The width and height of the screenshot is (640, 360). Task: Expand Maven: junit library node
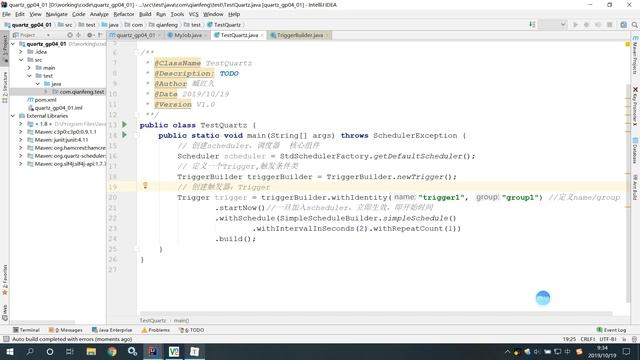pos(21,140)
